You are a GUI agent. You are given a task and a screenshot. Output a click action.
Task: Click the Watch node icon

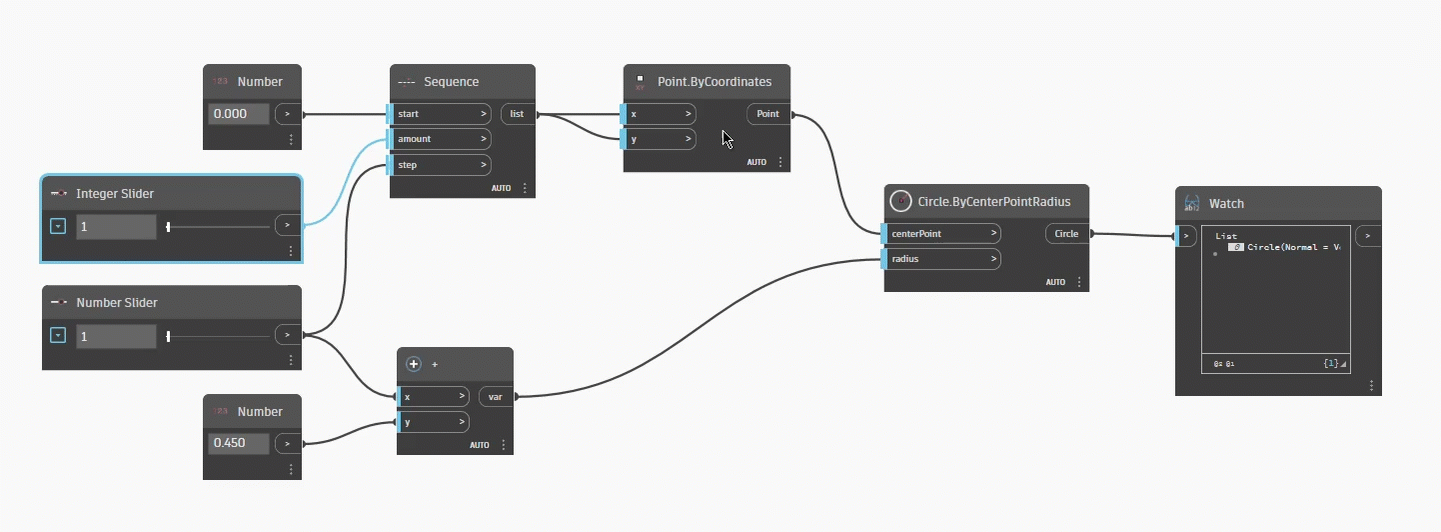click(x=1191, y=203)
